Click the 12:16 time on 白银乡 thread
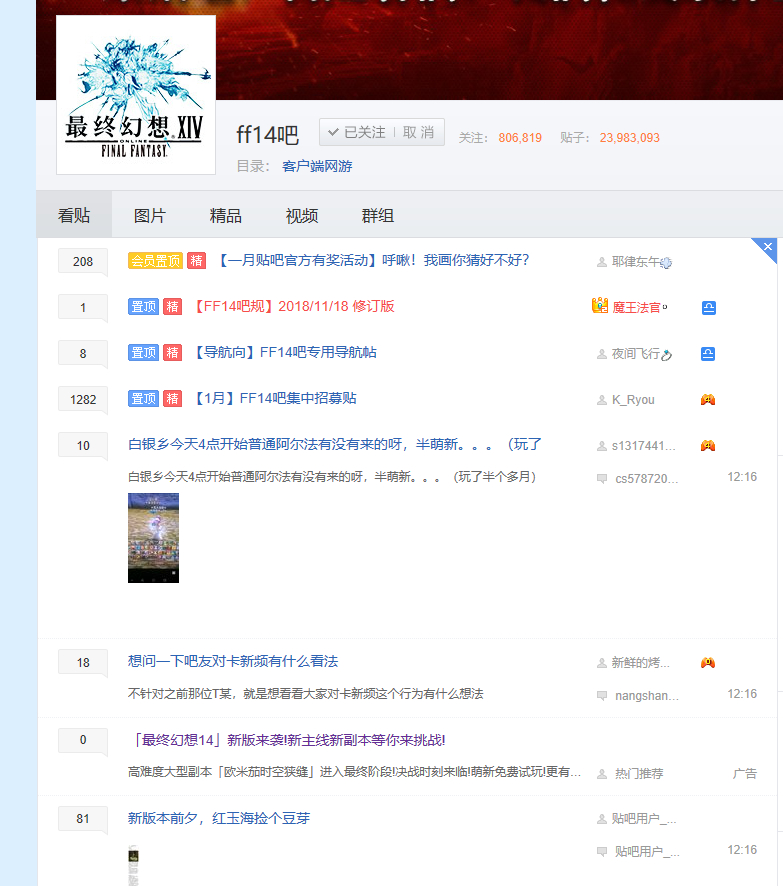Screen dimensions: 783x886 pyautogui.click(x=742, y=477)
